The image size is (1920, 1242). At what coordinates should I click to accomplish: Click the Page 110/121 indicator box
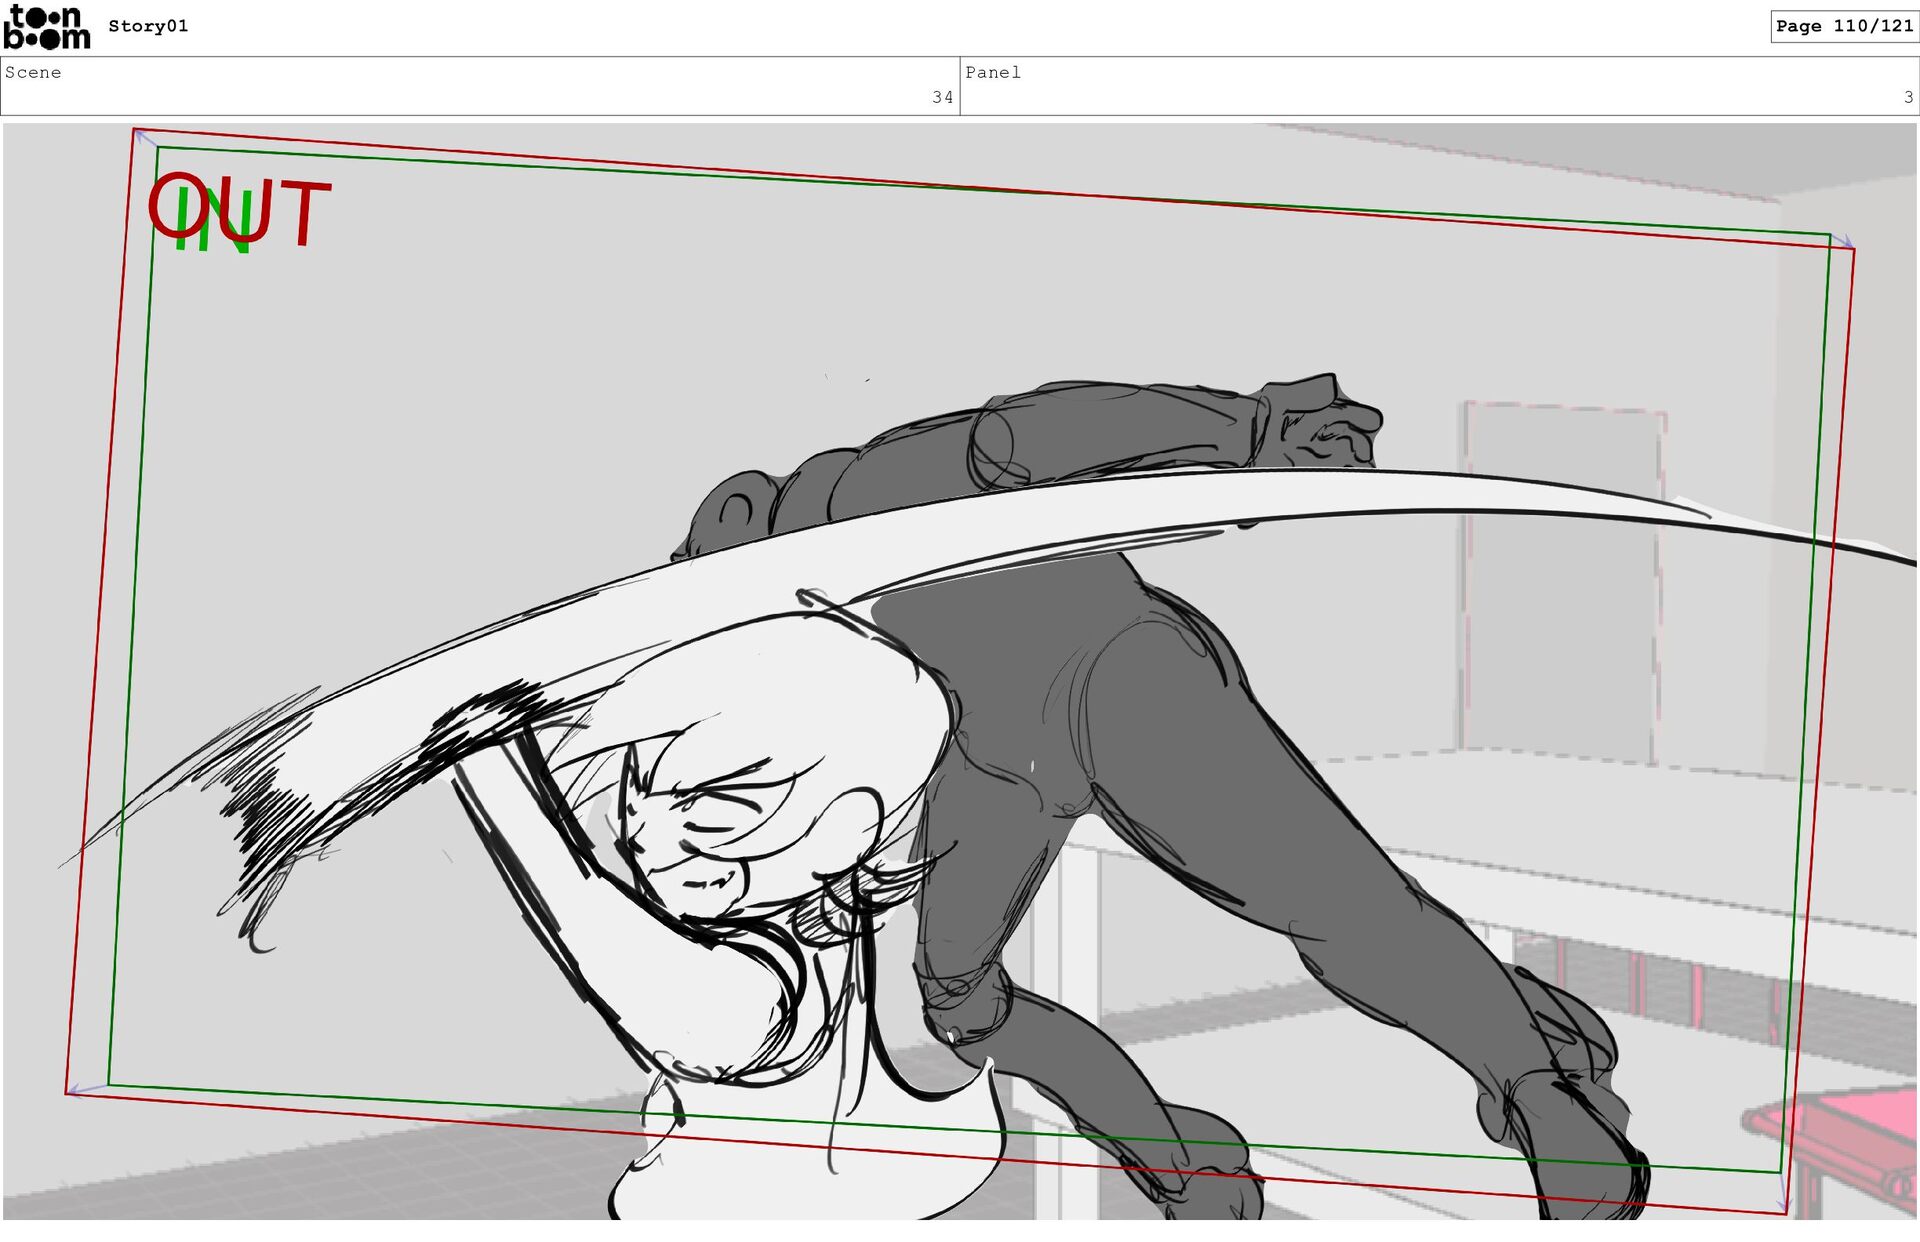(x=1843, y=26)
